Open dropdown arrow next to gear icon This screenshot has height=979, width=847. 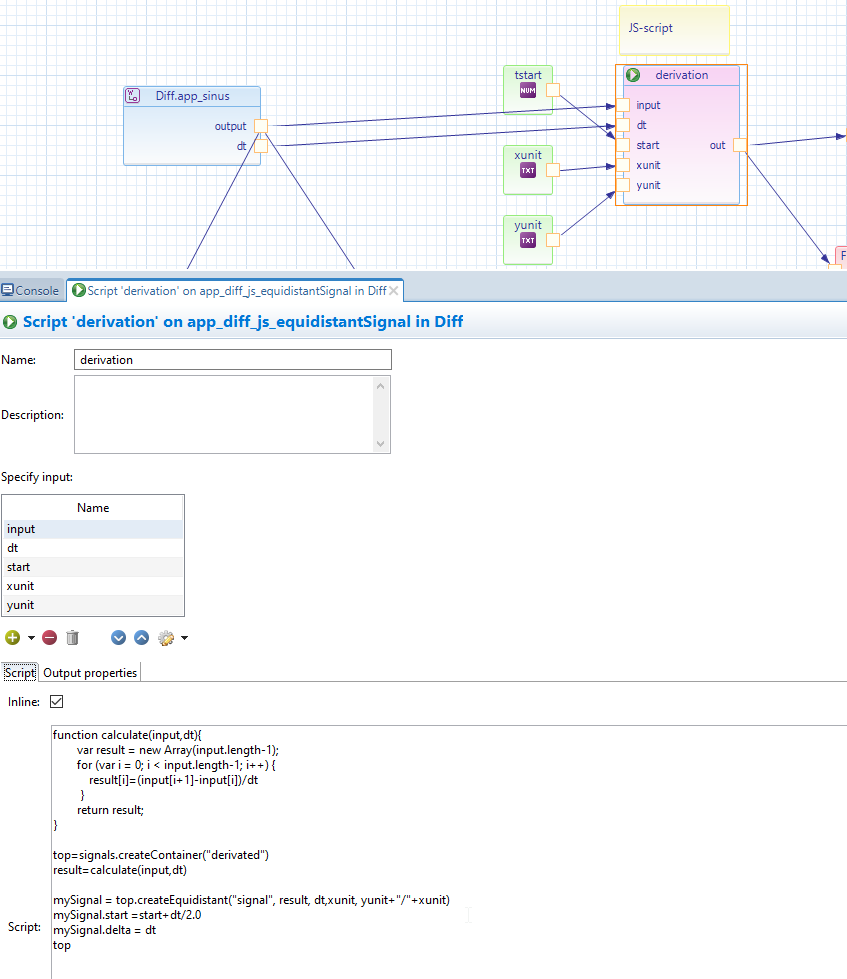184,638
